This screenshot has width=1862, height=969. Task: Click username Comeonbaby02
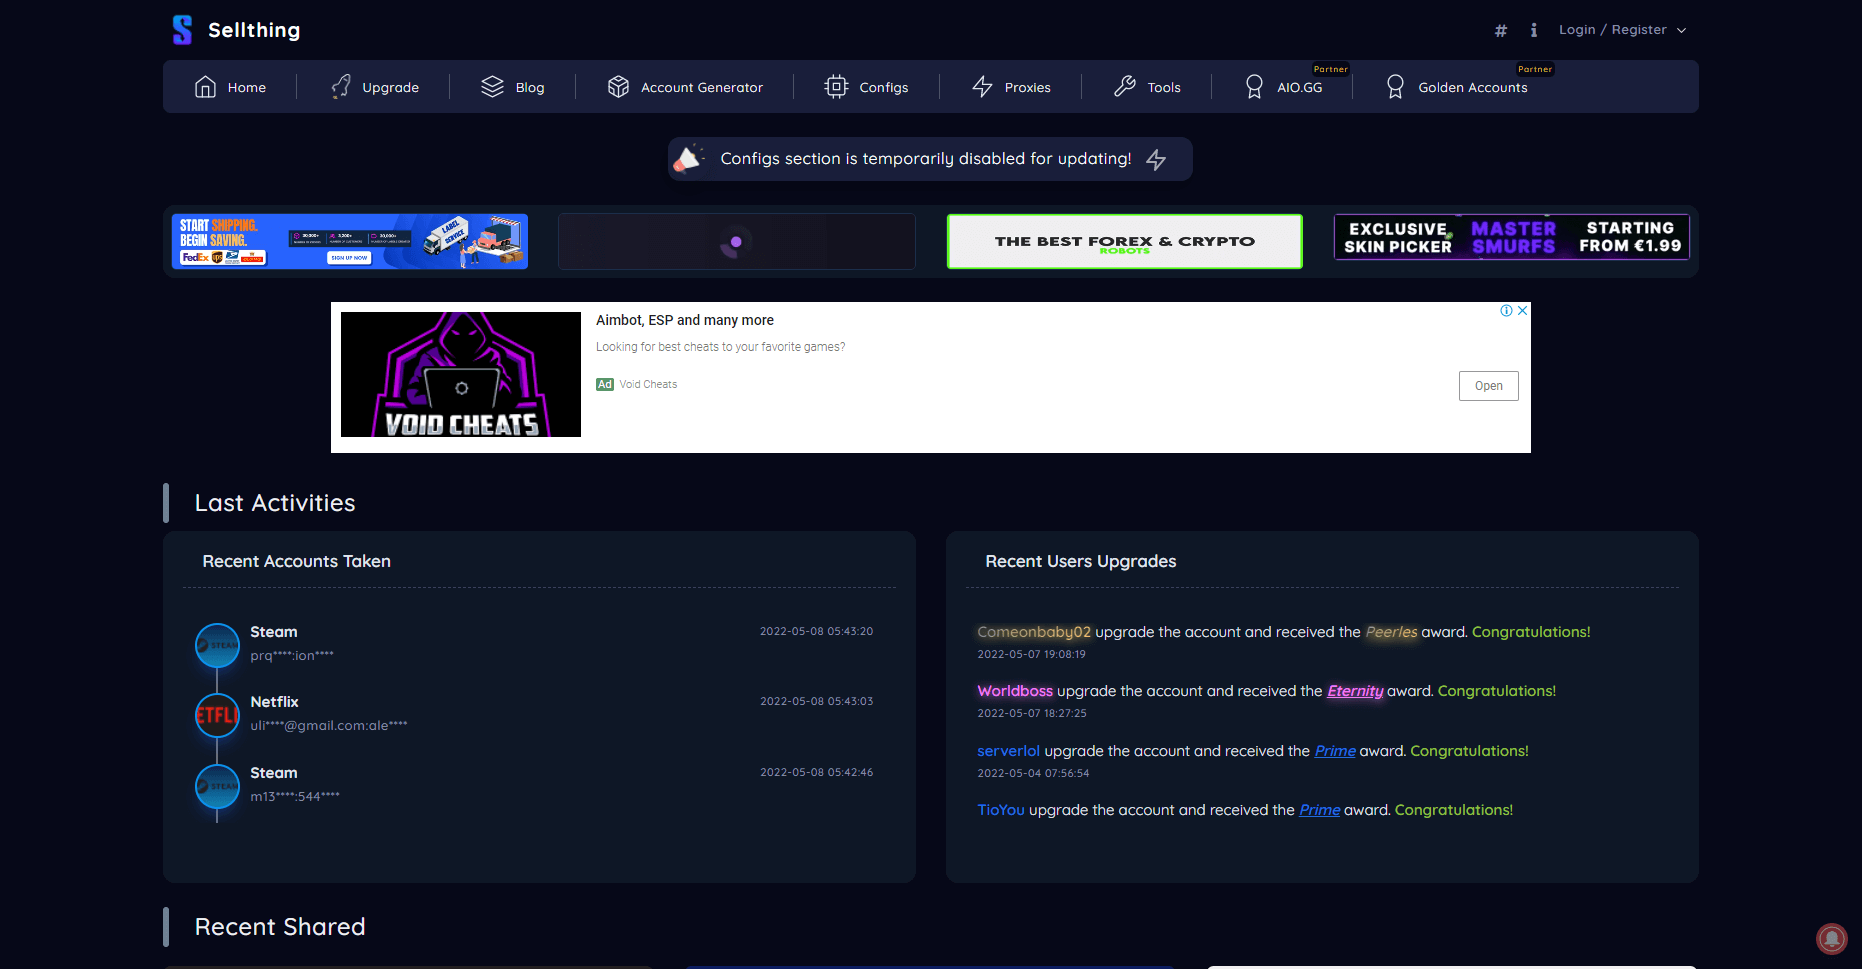1034,632
